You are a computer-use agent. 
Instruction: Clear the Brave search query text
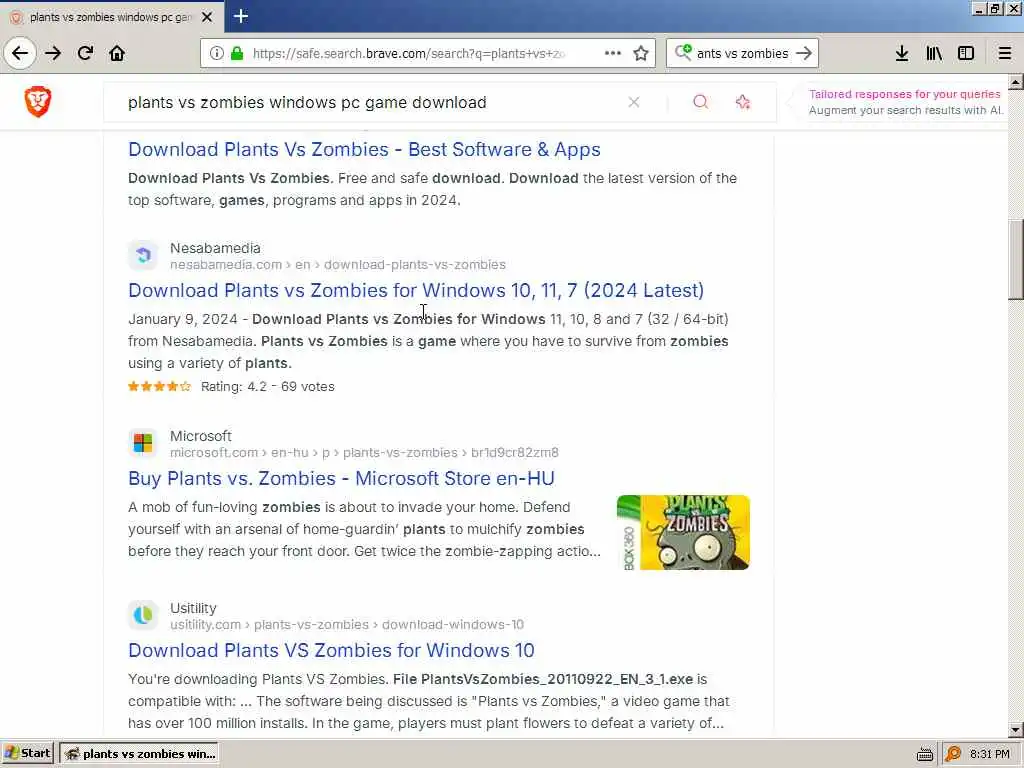(x=633, y=102)
